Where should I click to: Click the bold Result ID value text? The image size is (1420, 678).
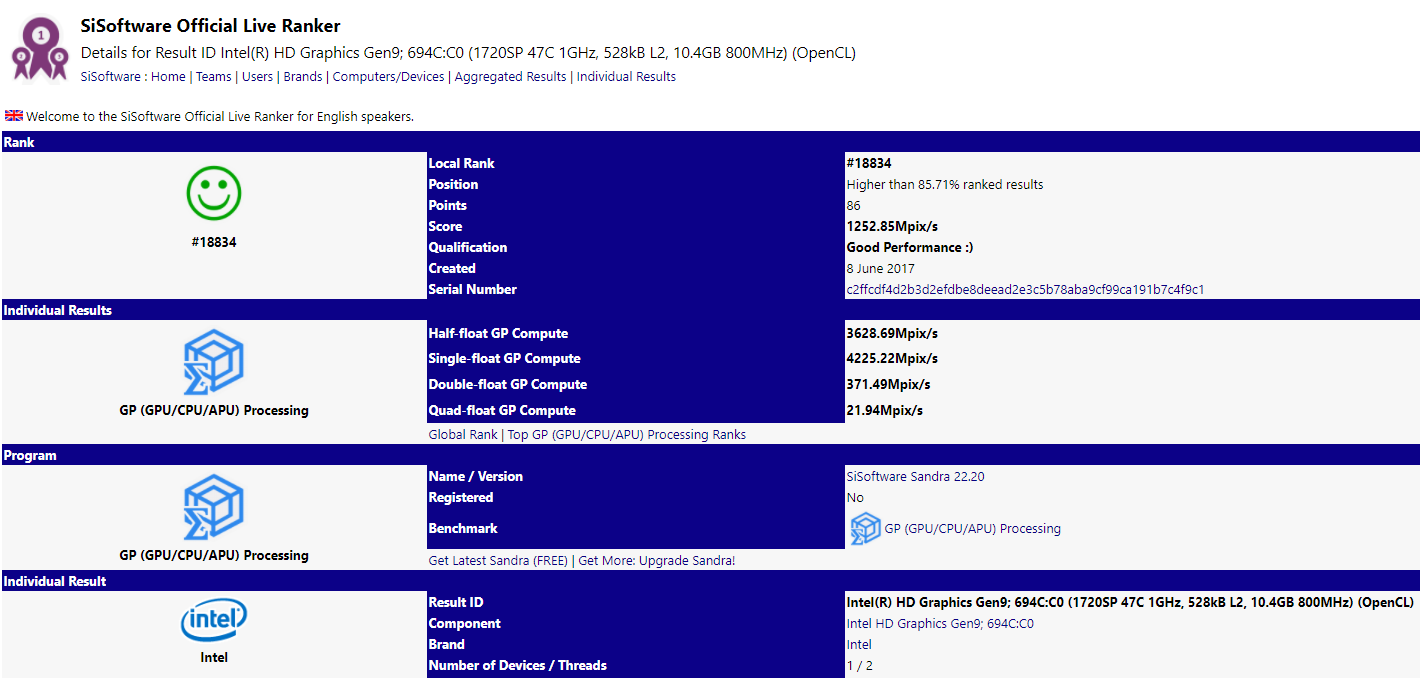click(x=1130, y=603)
